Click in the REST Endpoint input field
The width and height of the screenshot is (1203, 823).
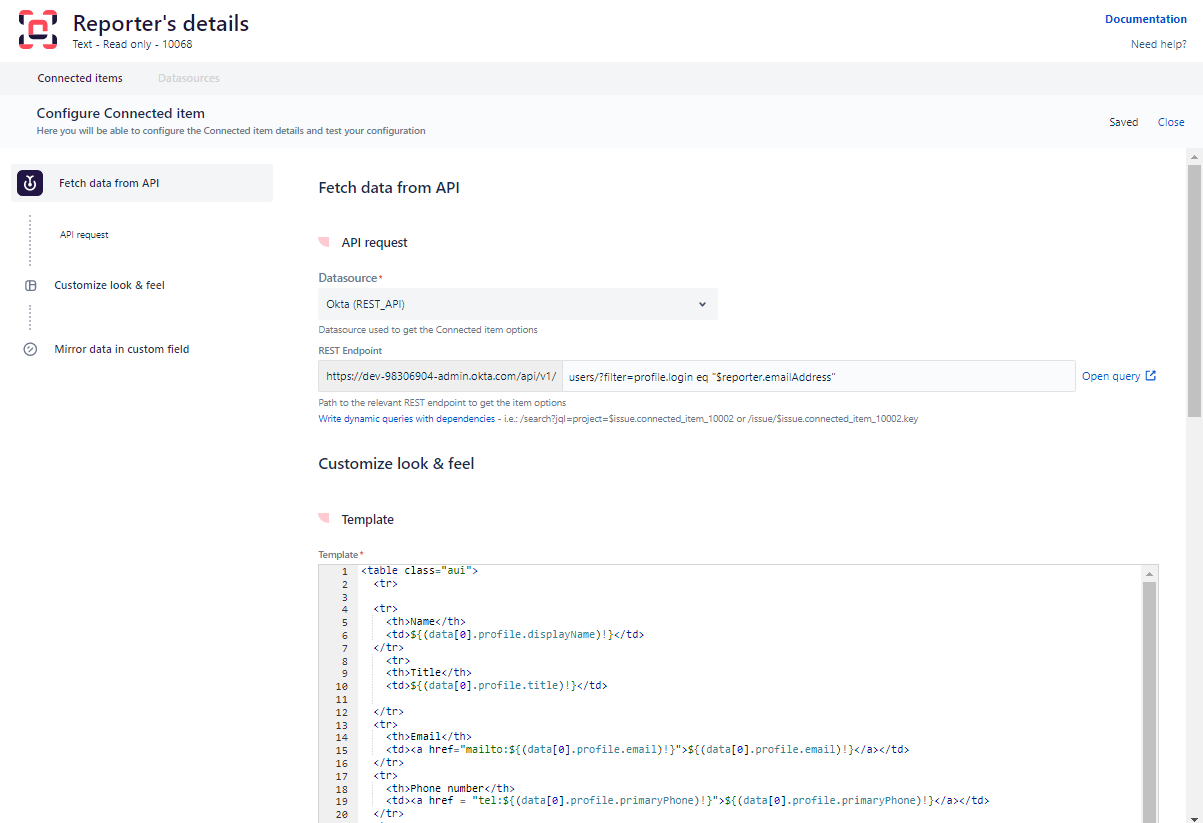(x=818, y=376)
